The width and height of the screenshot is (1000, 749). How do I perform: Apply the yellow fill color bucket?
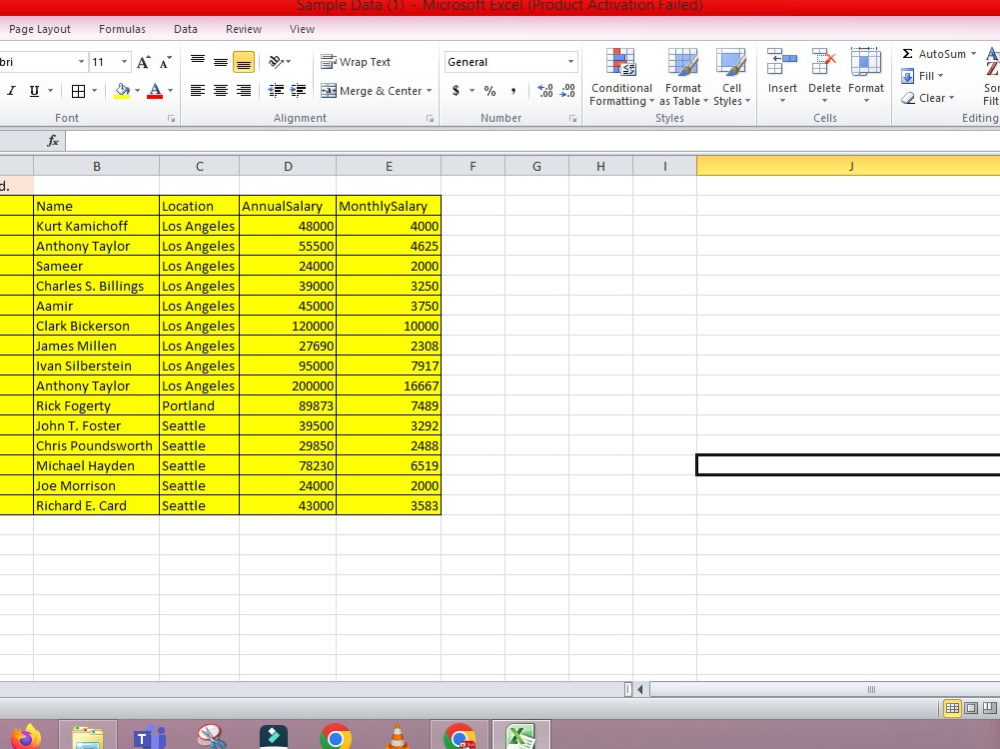point(122,91)
